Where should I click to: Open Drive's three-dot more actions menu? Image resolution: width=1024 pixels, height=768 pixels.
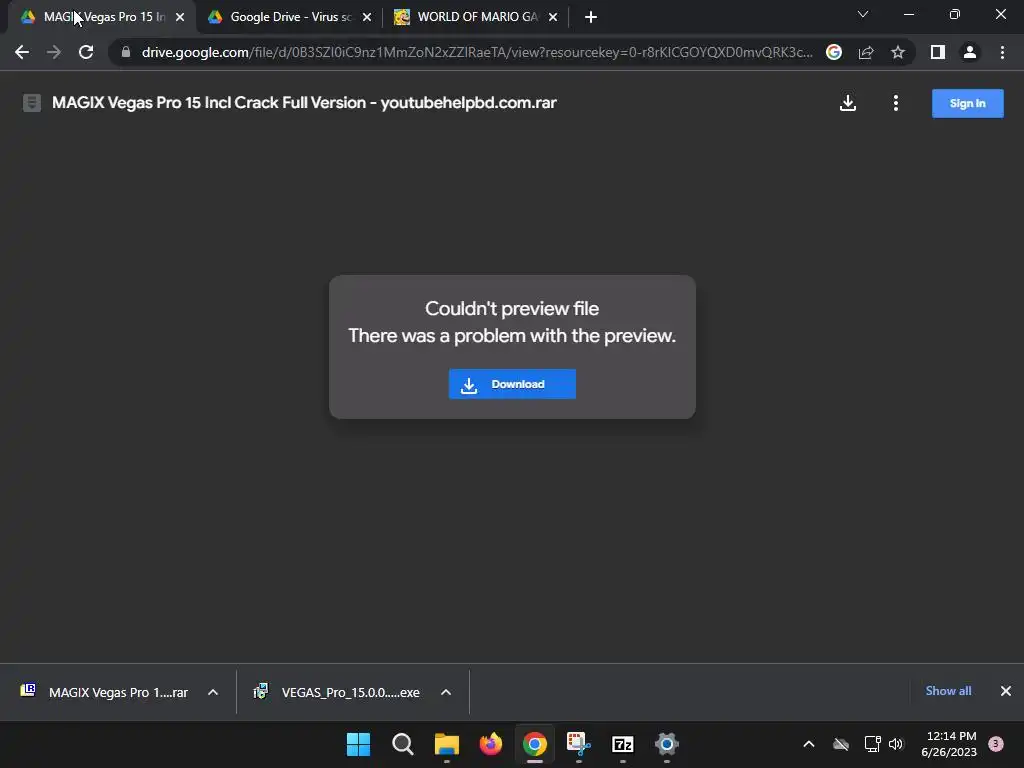(x=895, y=103)
